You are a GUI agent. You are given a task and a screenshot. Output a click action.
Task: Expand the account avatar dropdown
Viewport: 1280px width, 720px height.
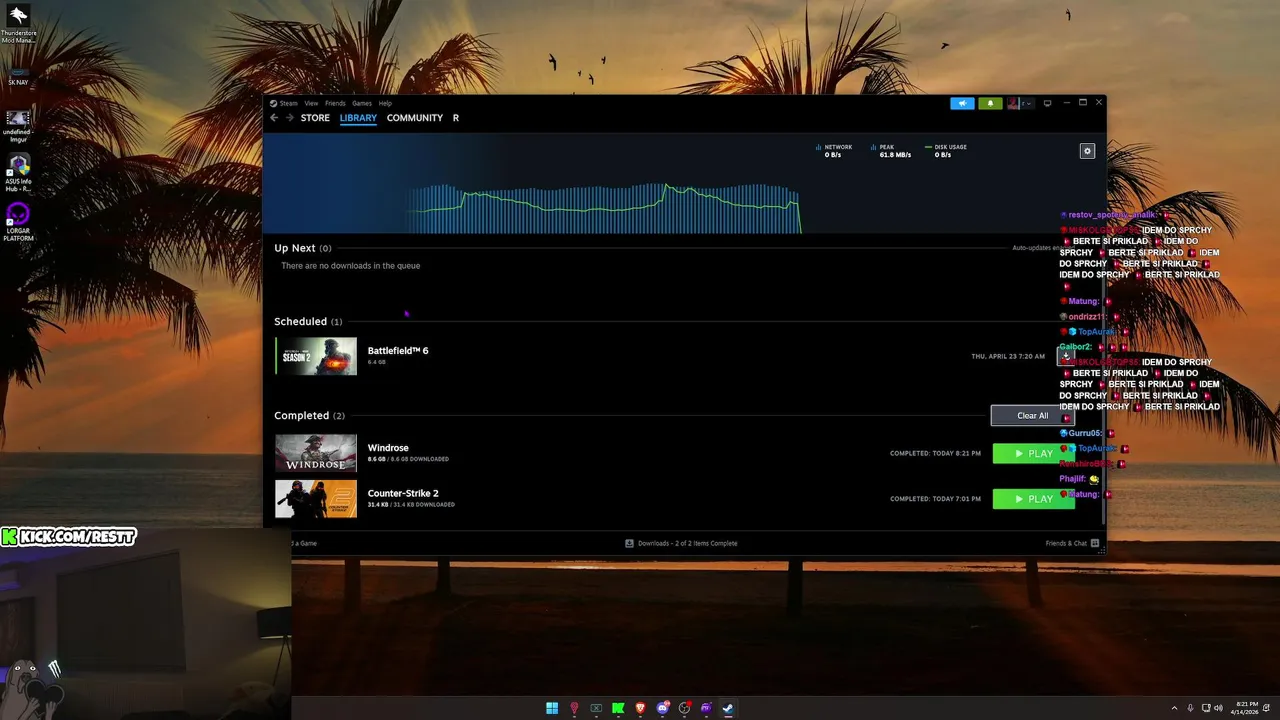coord(1019,103)
